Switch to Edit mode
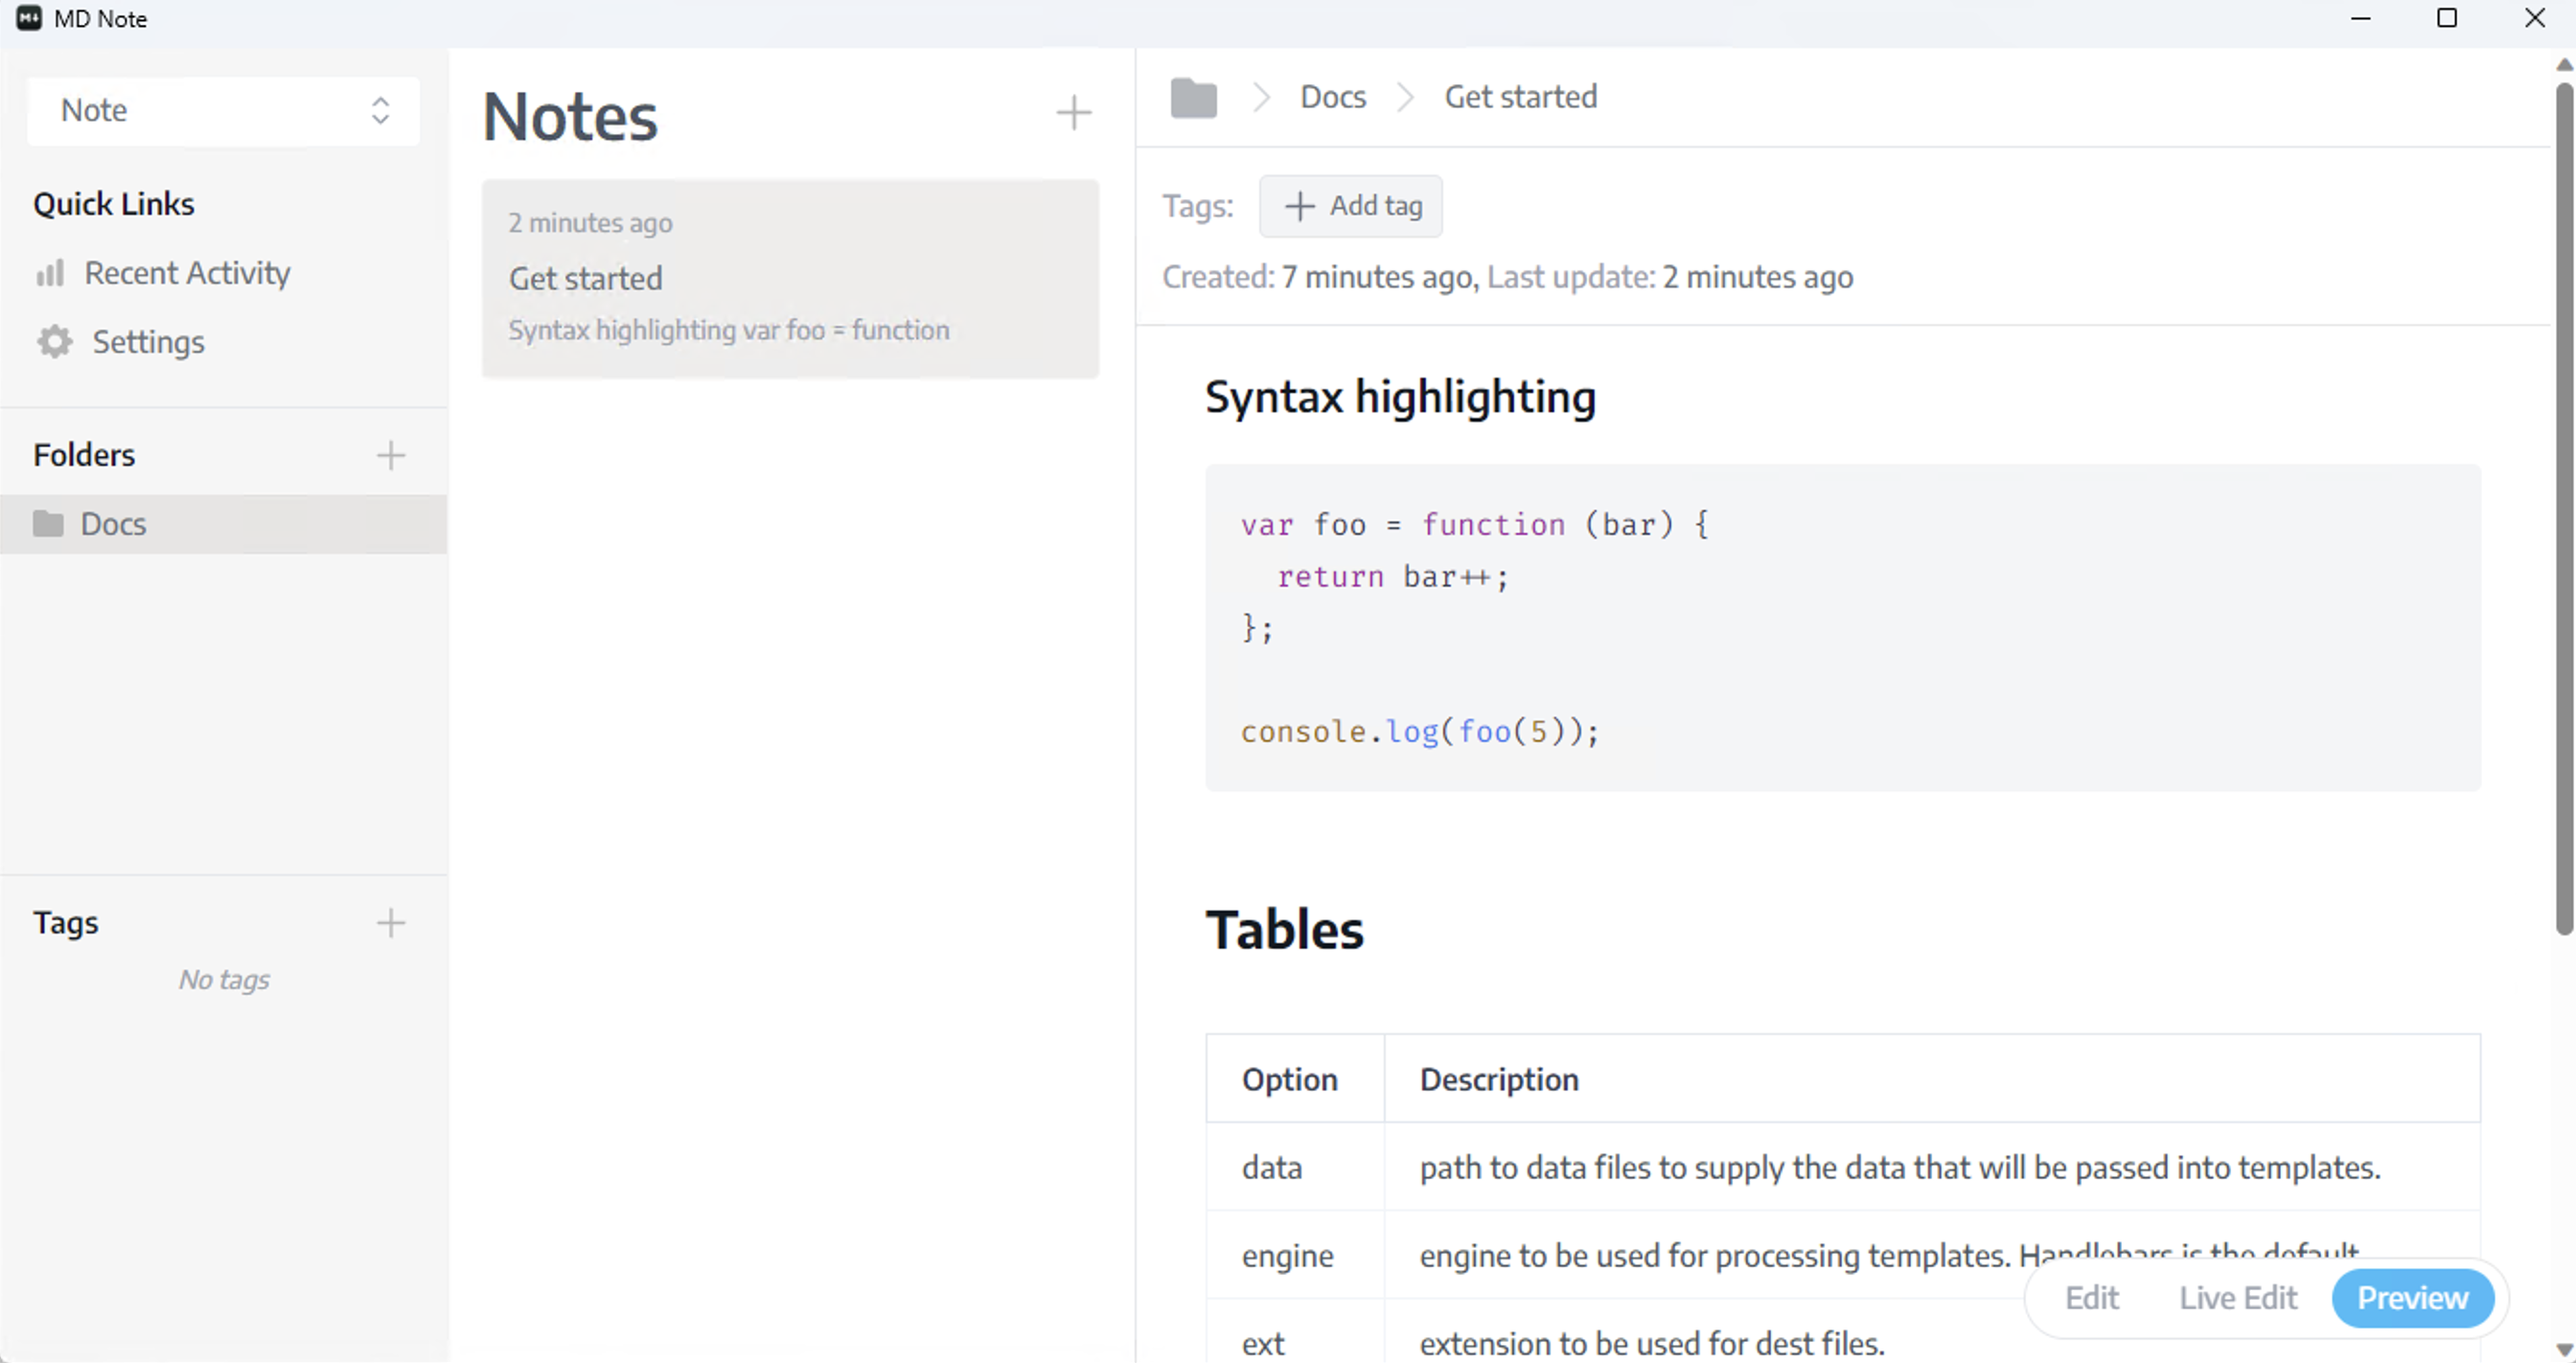This screenshot has height=1363, width=2576. click(2091, 1298)
